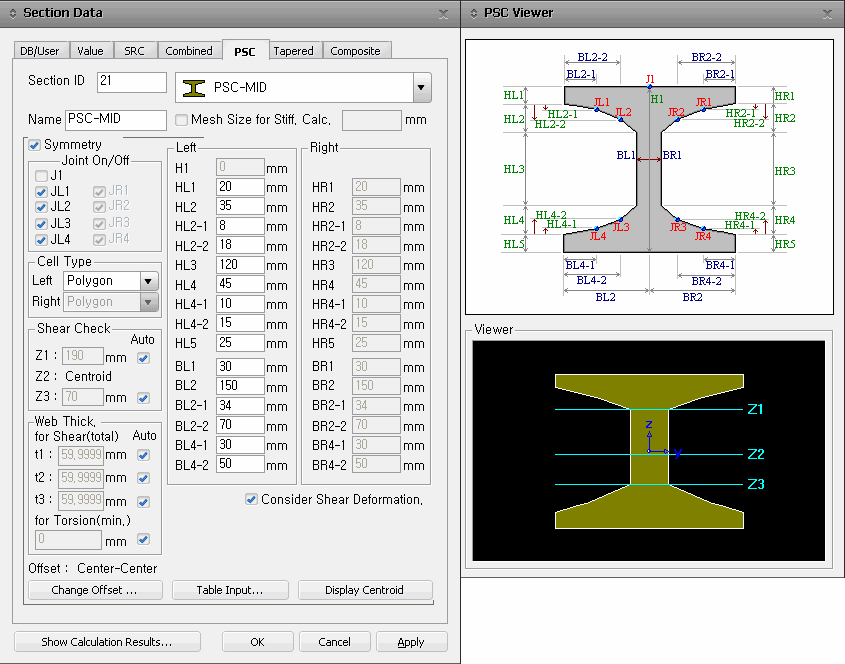This screenshot has width=845, height=664.
Task: Click the BL2-1 value field
Action: (240, 406)
